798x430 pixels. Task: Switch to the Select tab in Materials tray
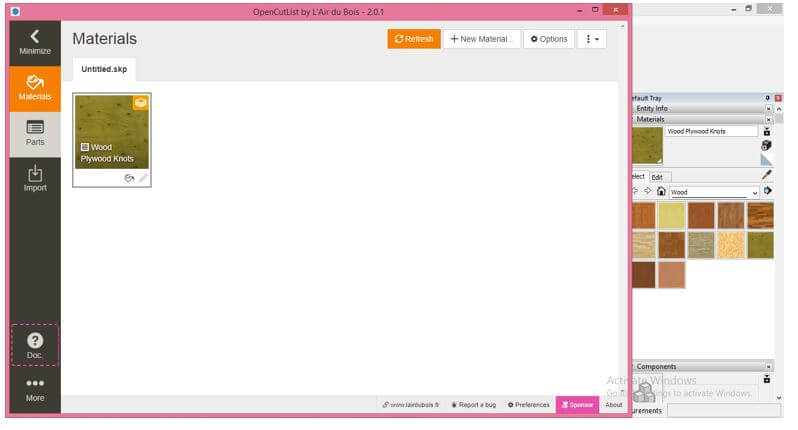click(639, 177)
